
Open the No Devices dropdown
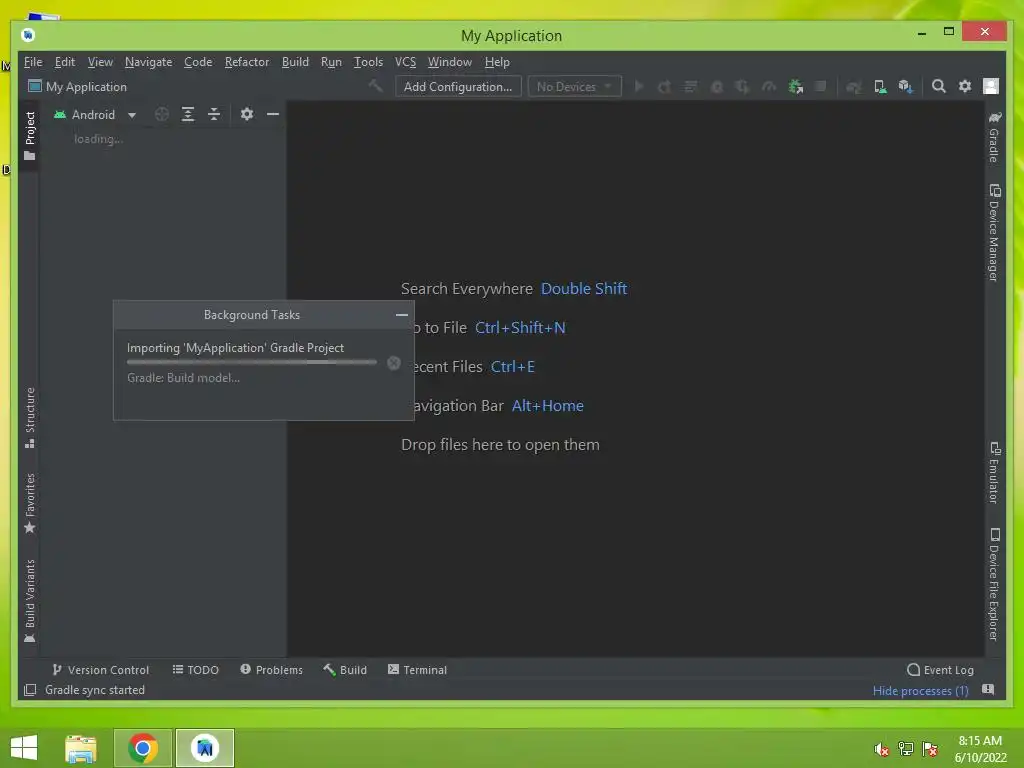click(x=574, y=86)
